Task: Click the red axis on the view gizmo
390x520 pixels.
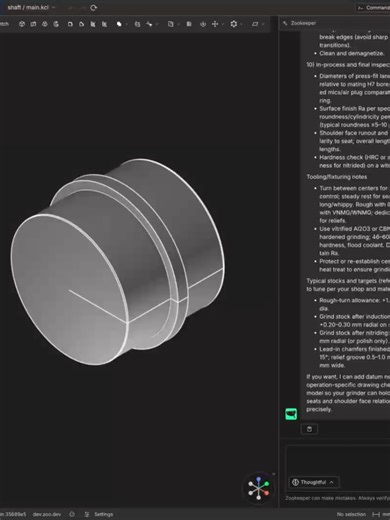Action: coord(266,493)
